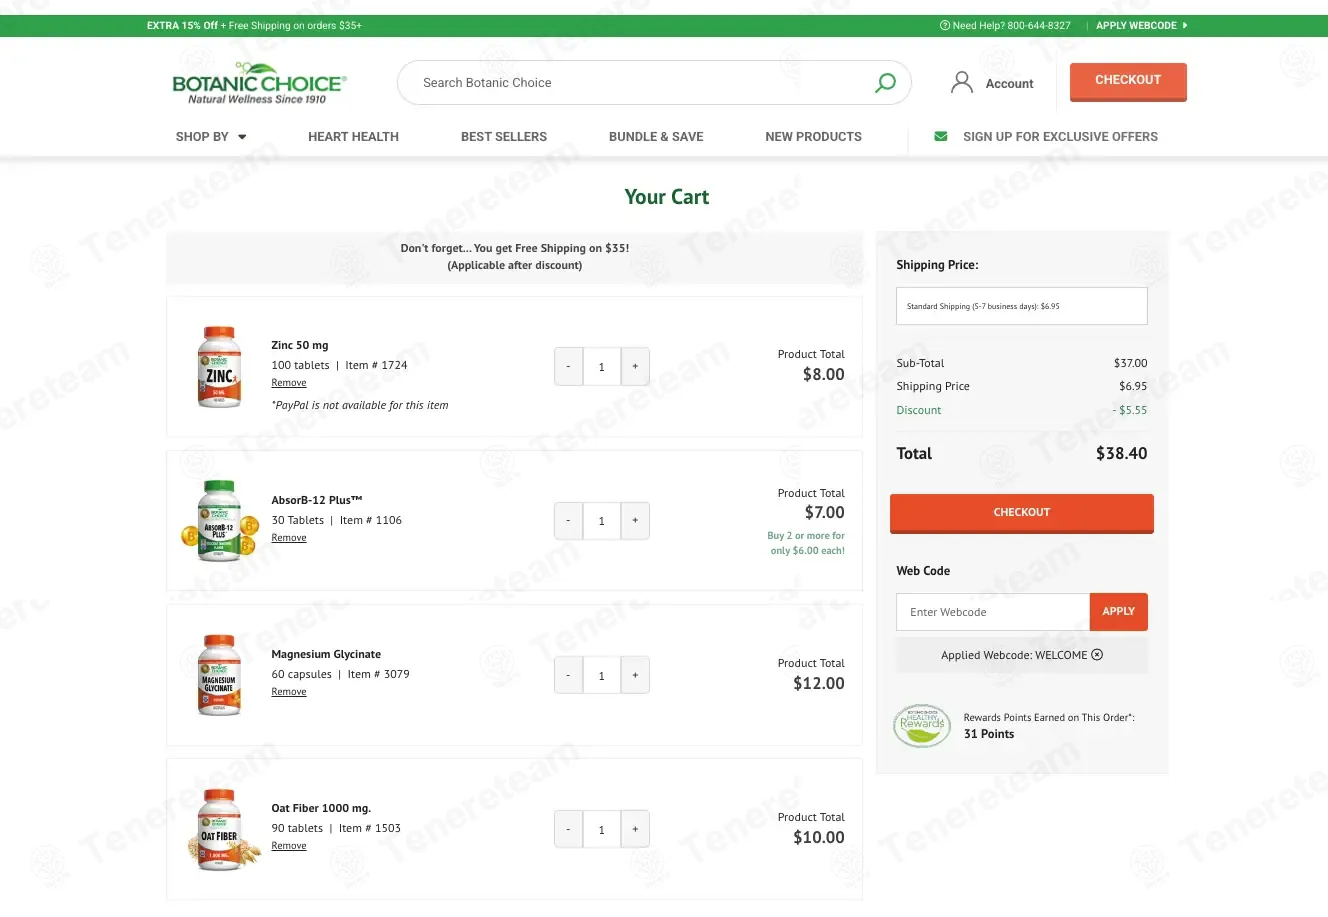Remove Zinc 50 mg from cart
Viewport: 1328px width, 917px height.
289,383
